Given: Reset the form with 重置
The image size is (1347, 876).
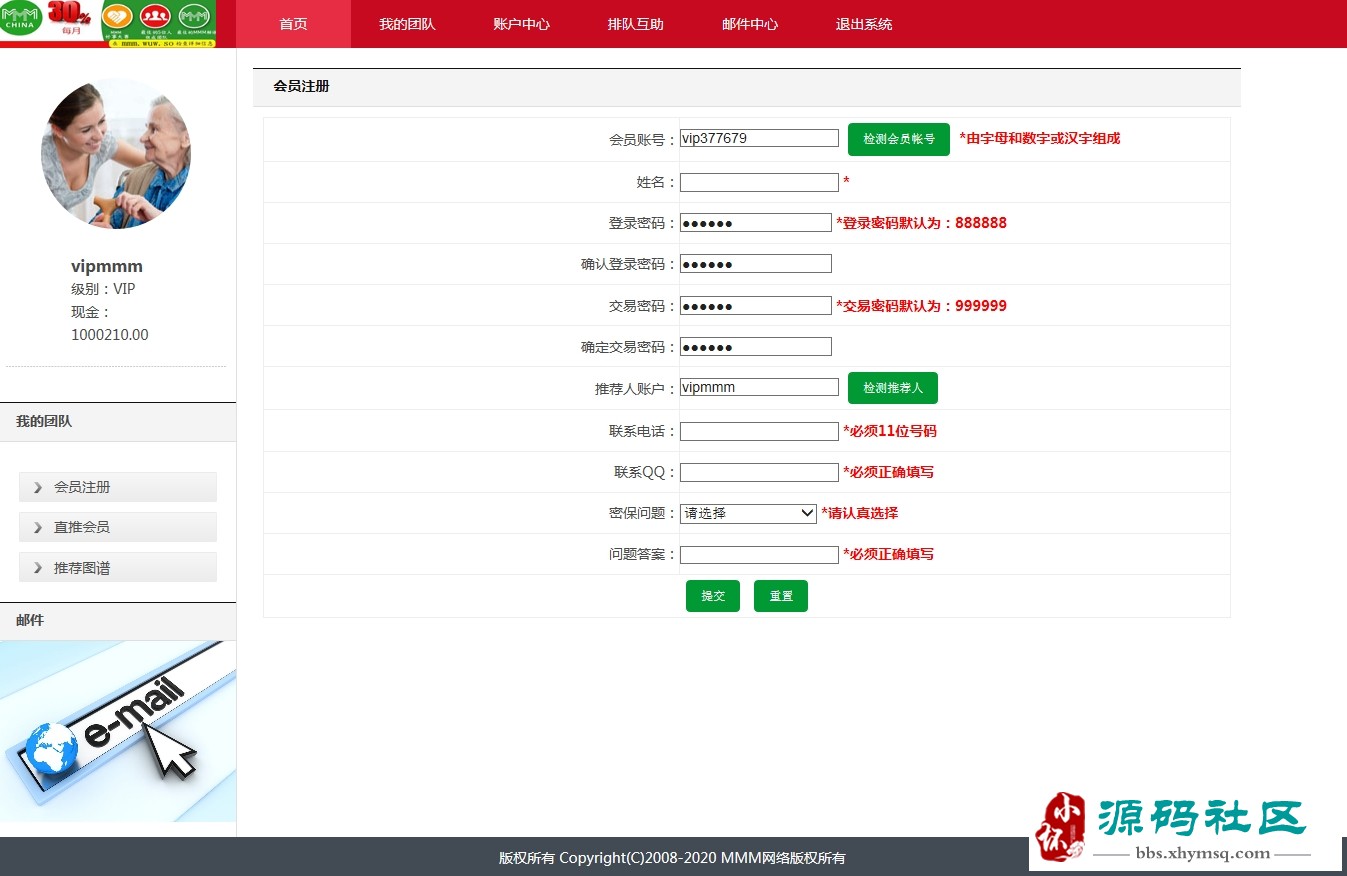Looking at the screenshot, I should point(780,596).
